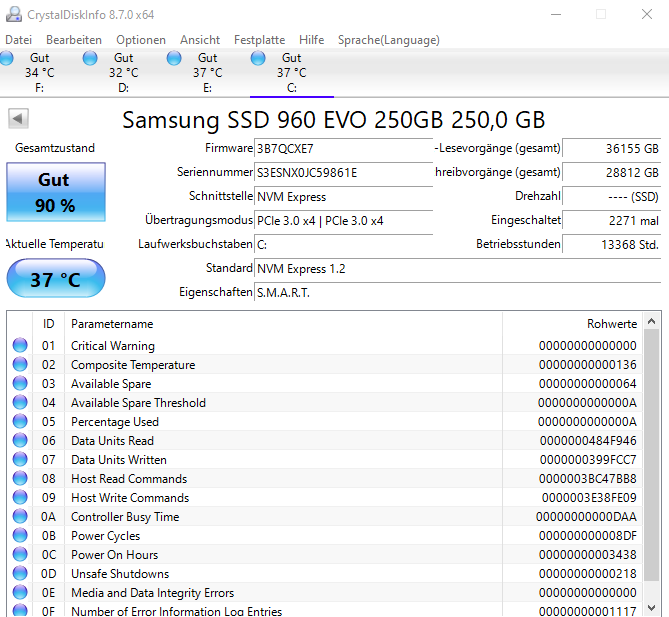Click the Eingeschaltet count 2271 mal

pyautogui.click(x=612, y=221)
